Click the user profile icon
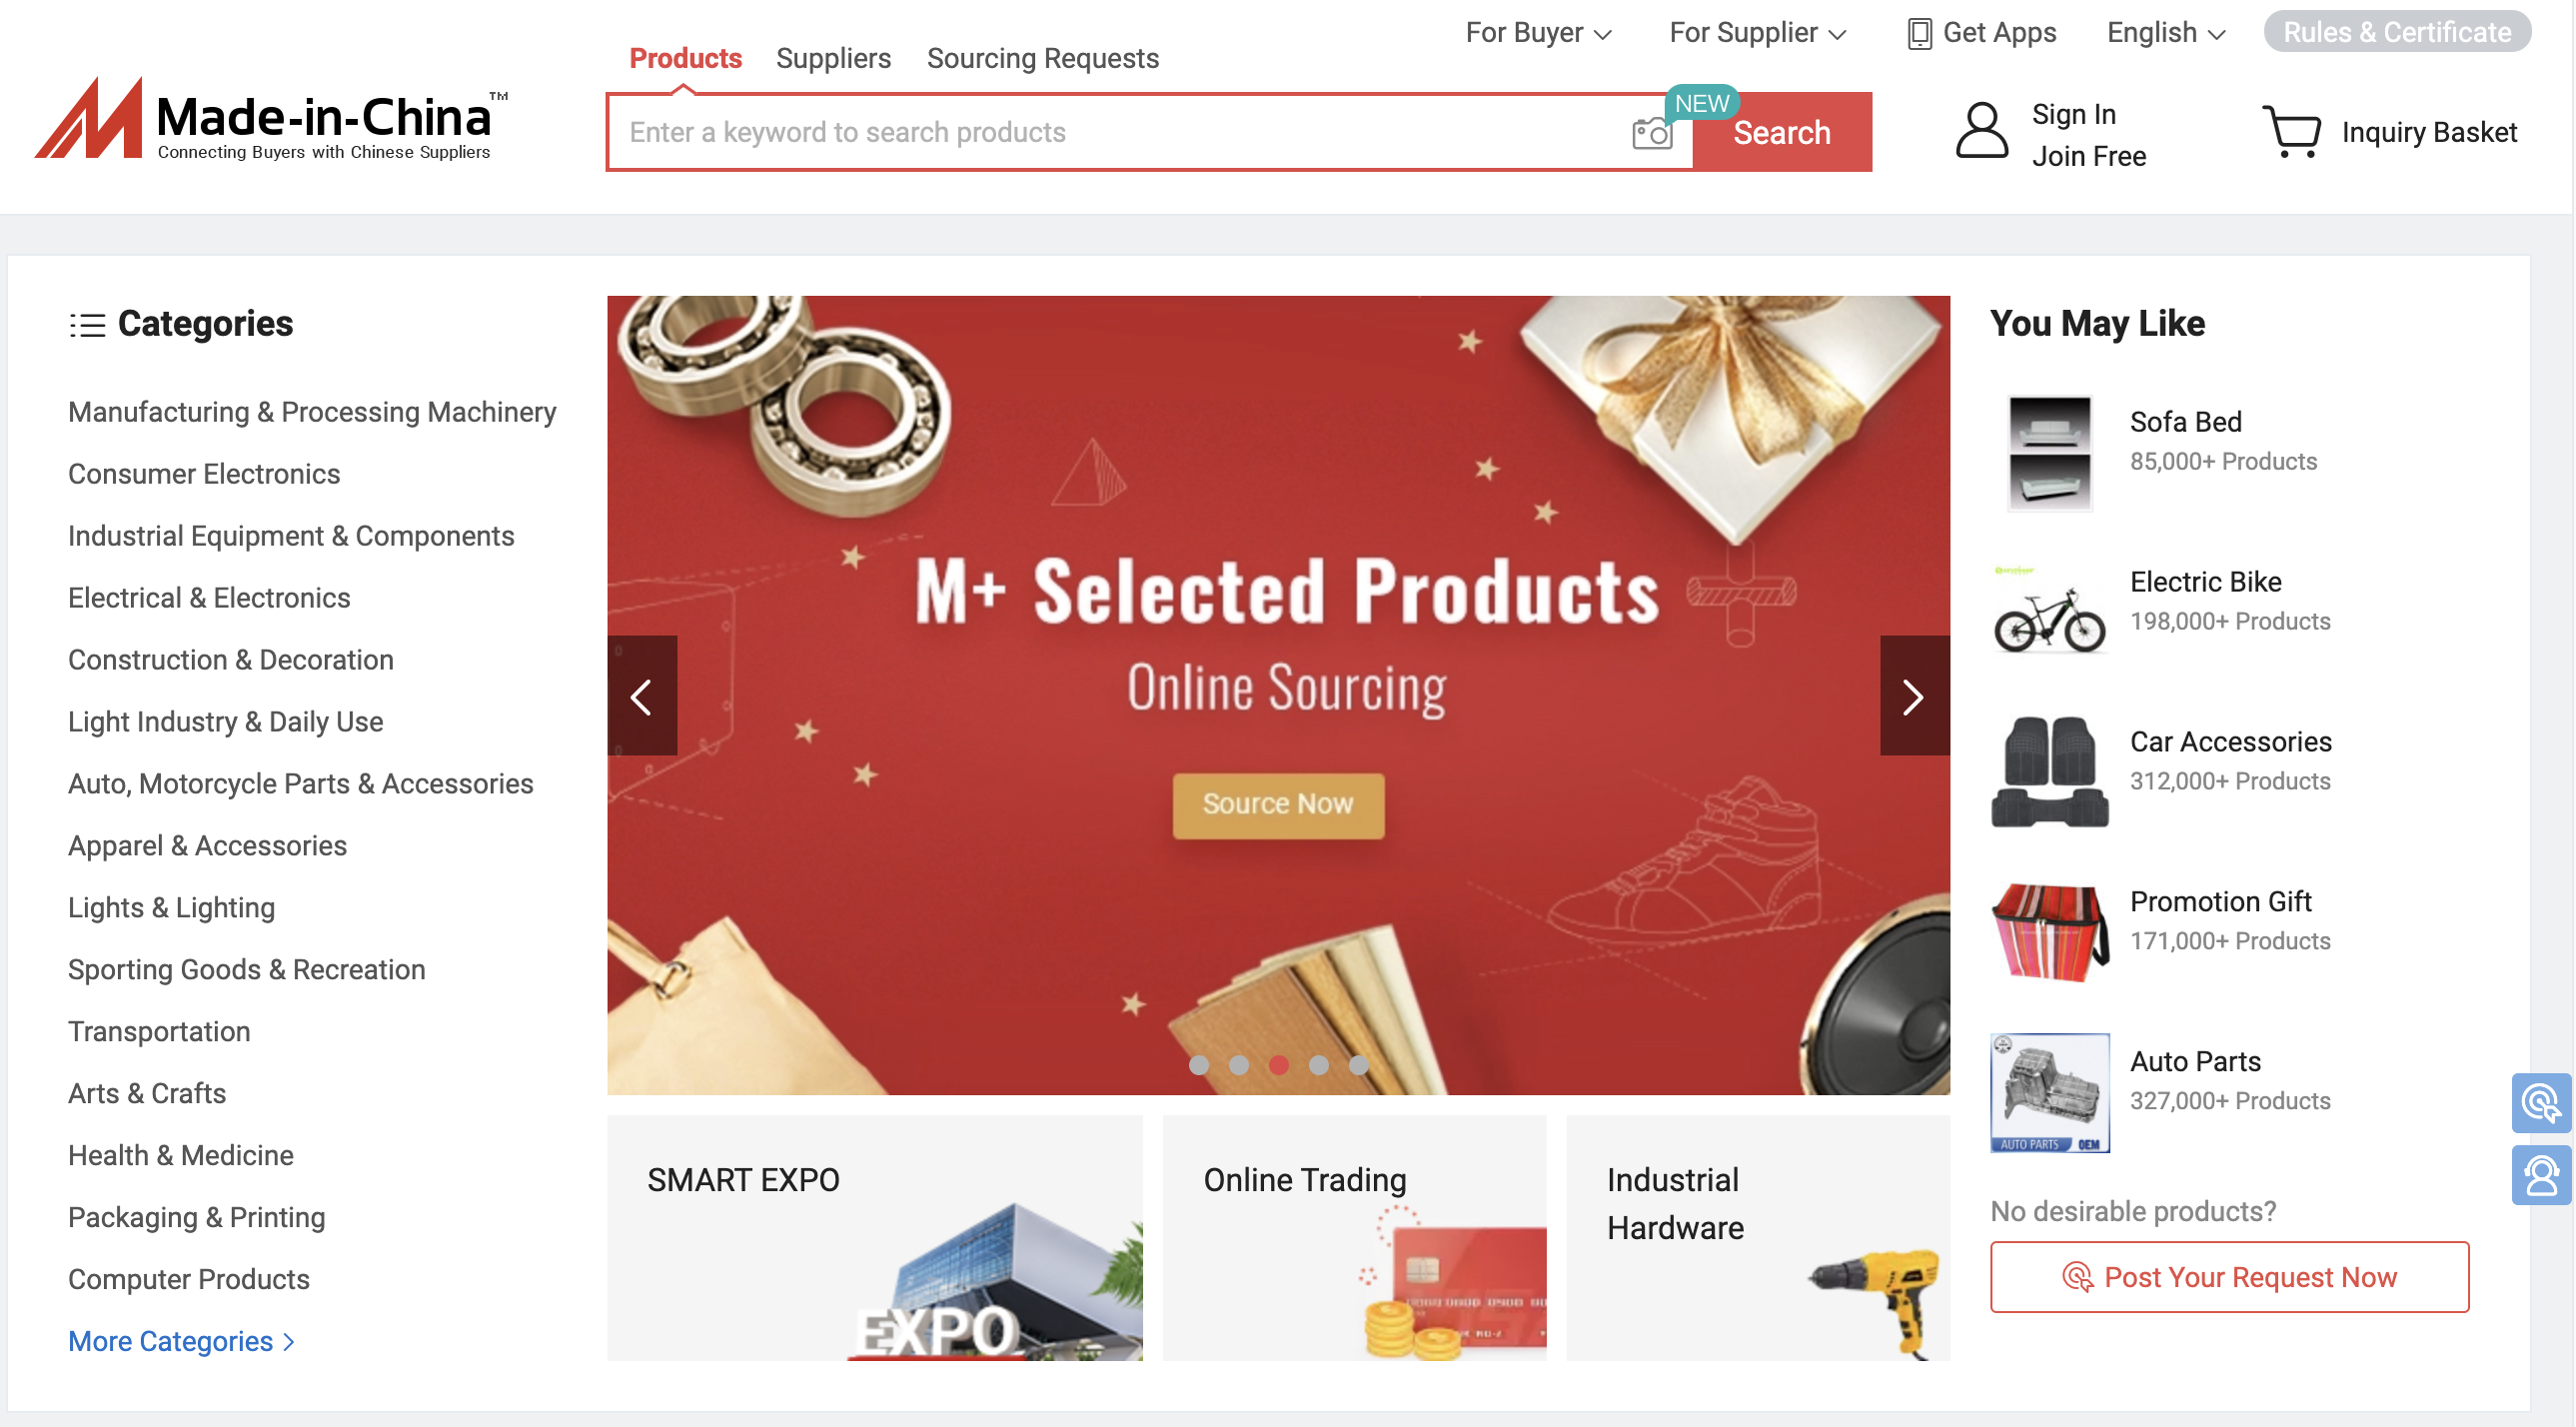This screenshot has width=2576, height=1427. [x=1981, y=131]
